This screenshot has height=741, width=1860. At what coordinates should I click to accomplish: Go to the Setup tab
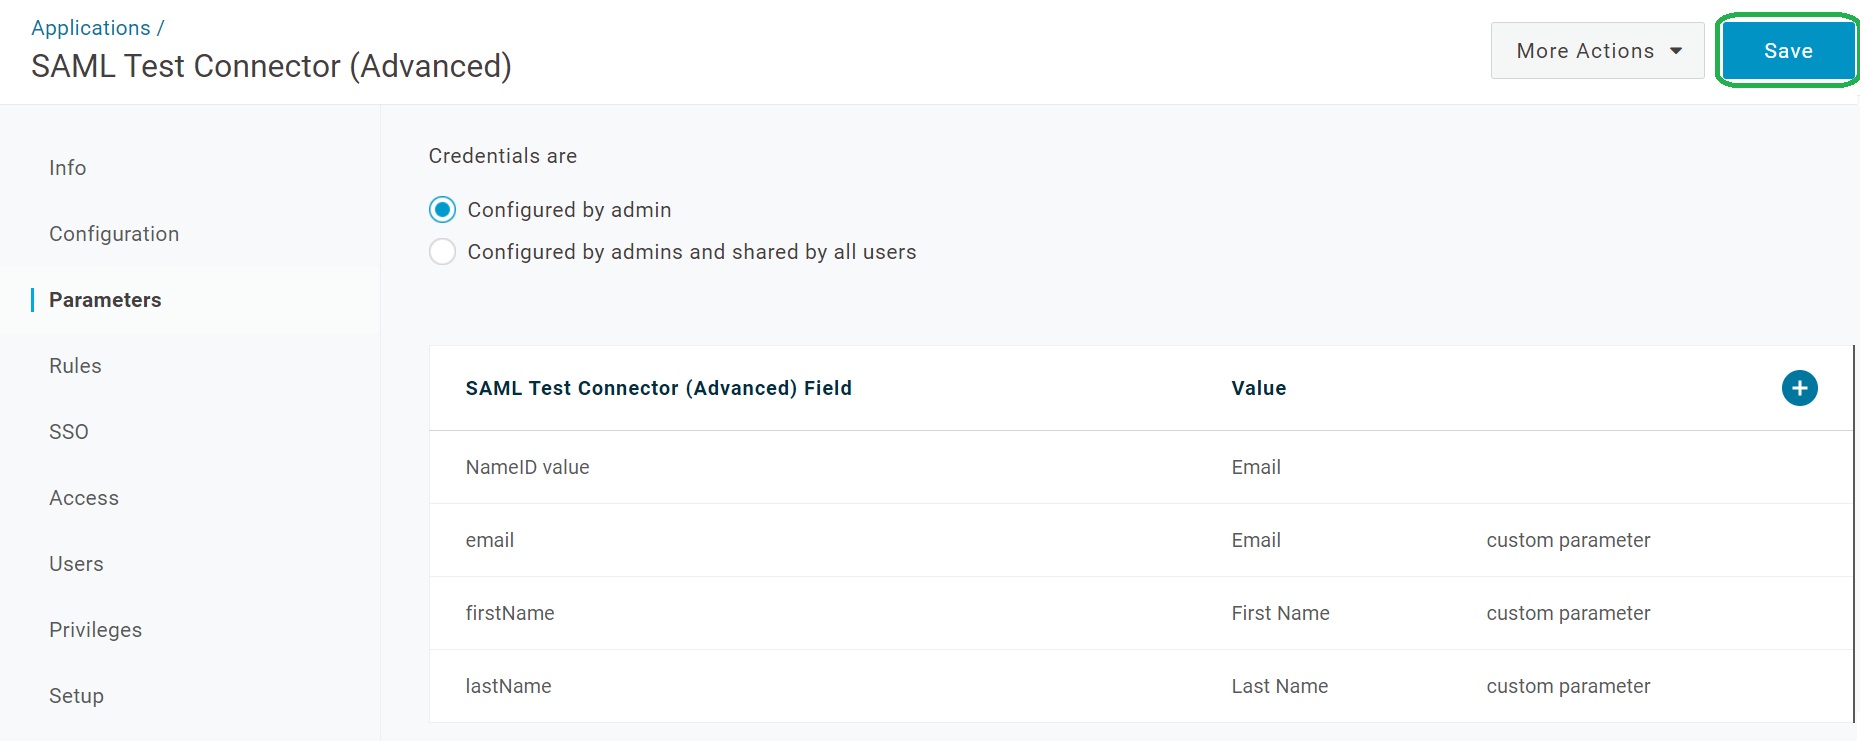76,696
